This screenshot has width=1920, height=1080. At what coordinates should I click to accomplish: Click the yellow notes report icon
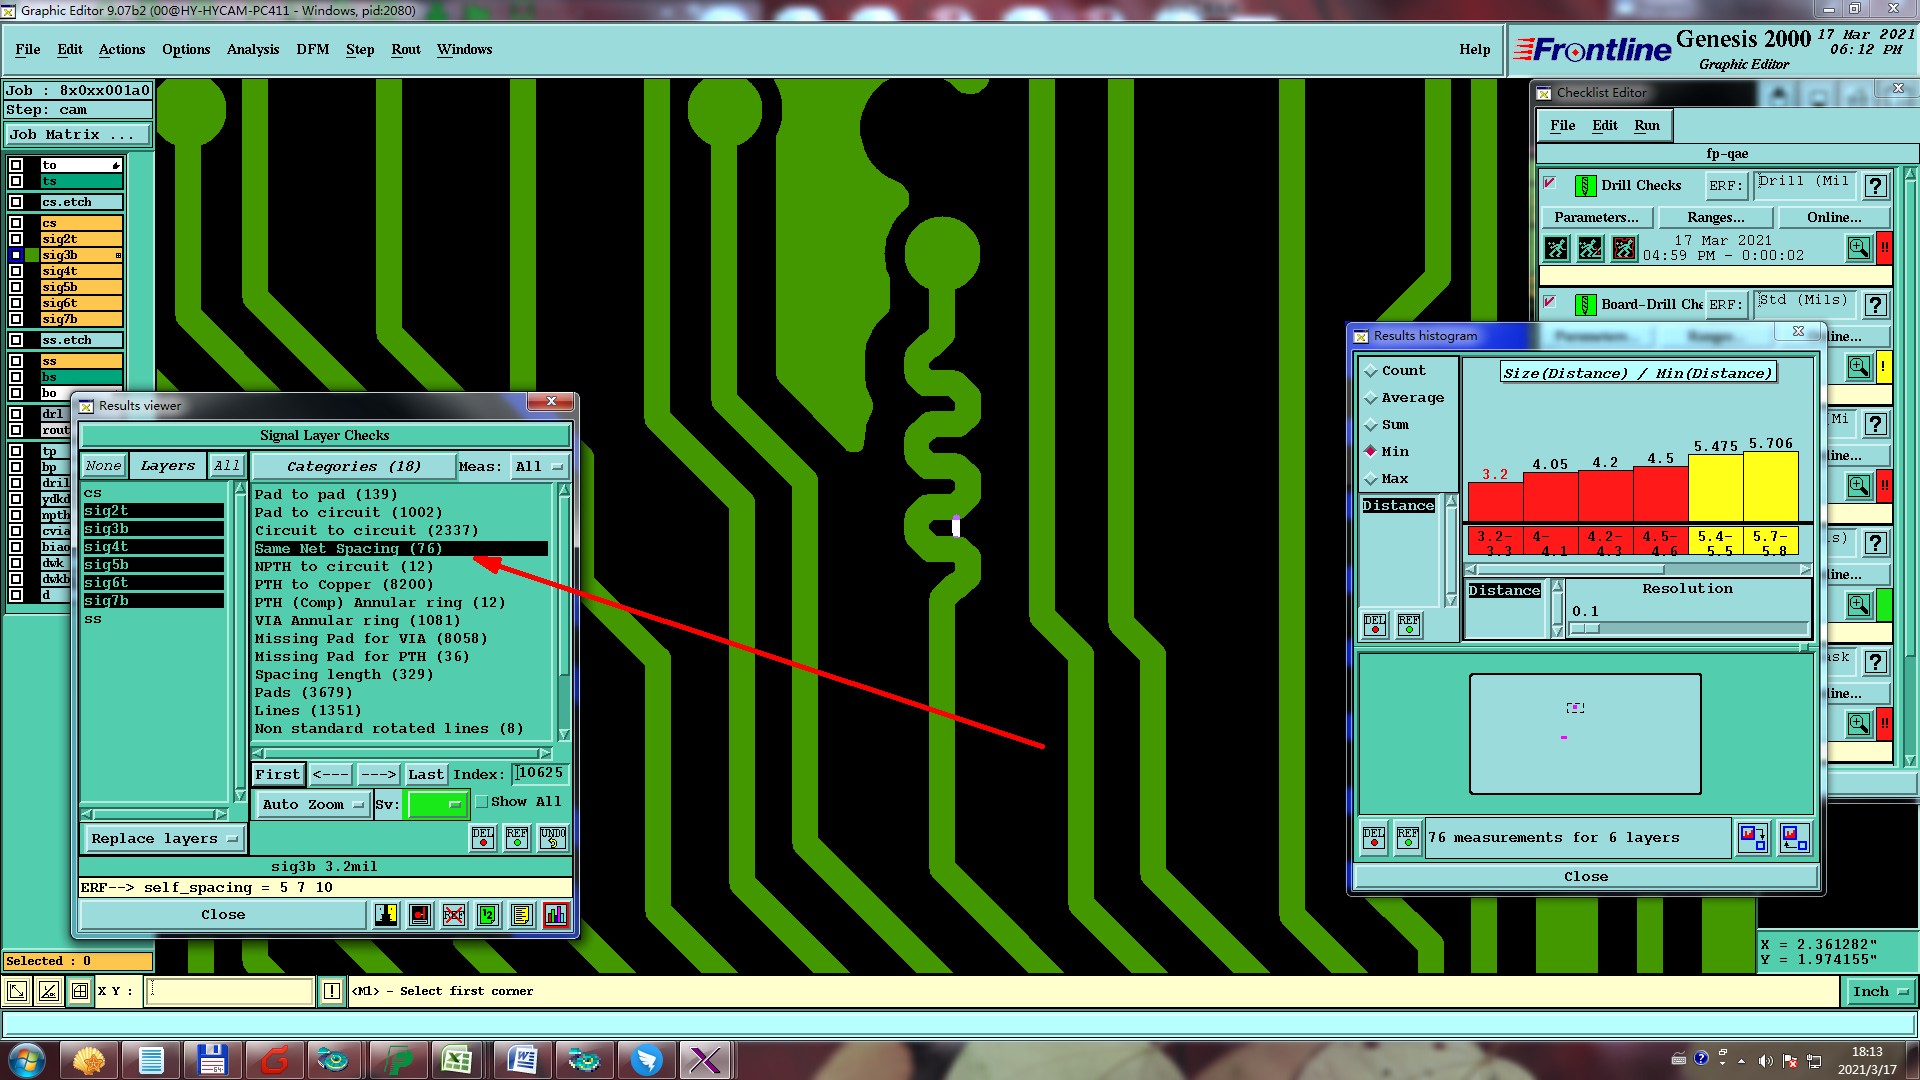[x=522, y=915]
